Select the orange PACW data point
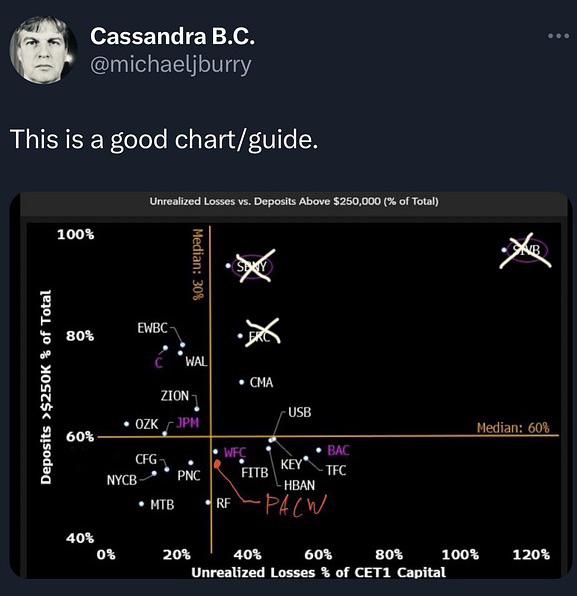This screenshot has height=596, width=577. coord(217,464)
